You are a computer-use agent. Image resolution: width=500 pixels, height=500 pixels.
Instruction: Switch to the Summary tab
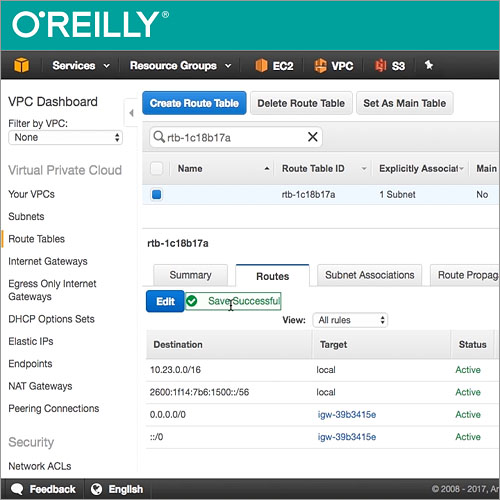tap(190, 275)
